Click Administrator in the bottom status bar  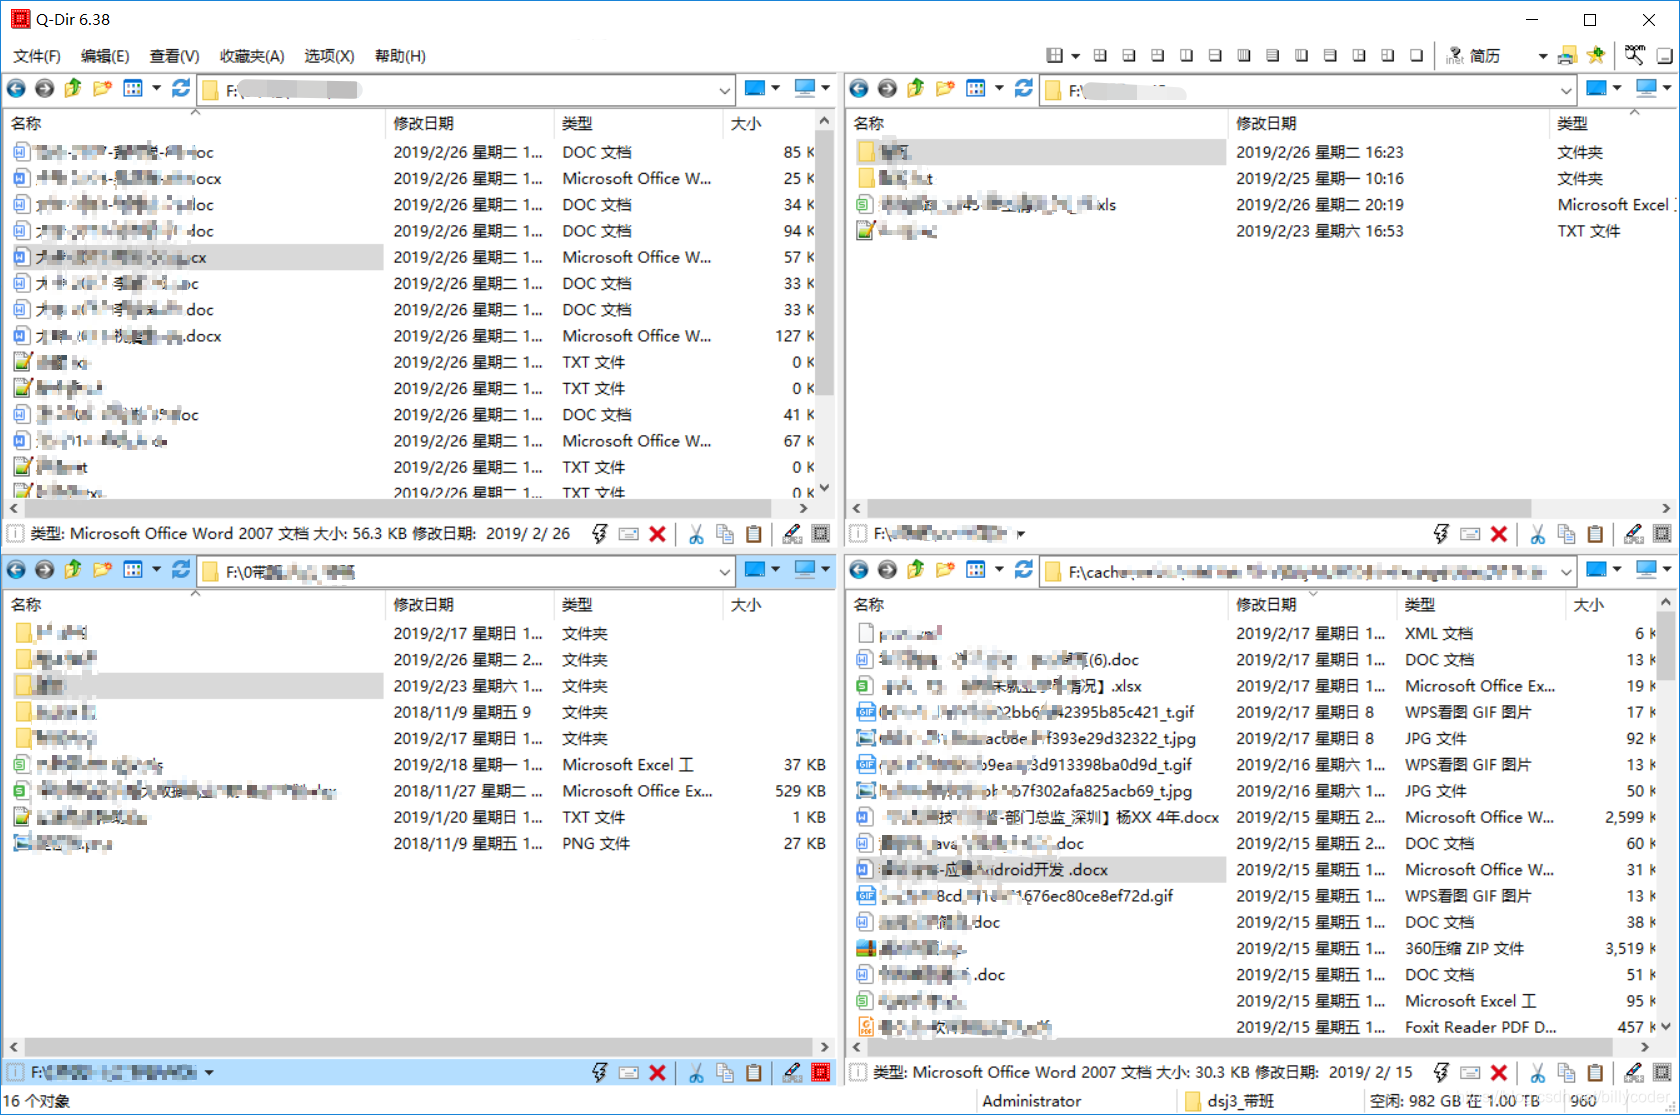tap(1032, 1101)
